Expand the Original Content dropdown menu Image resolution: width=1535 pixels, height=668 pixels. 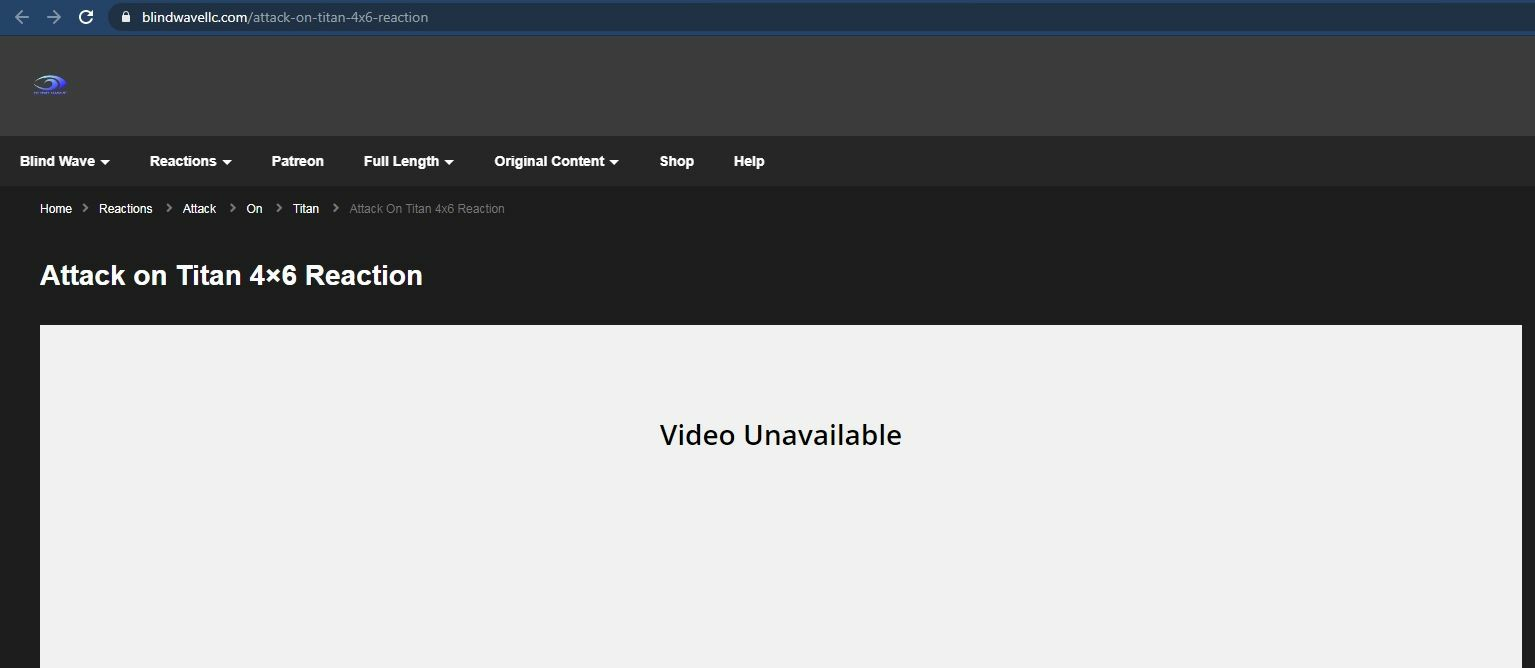click(557, 161)
